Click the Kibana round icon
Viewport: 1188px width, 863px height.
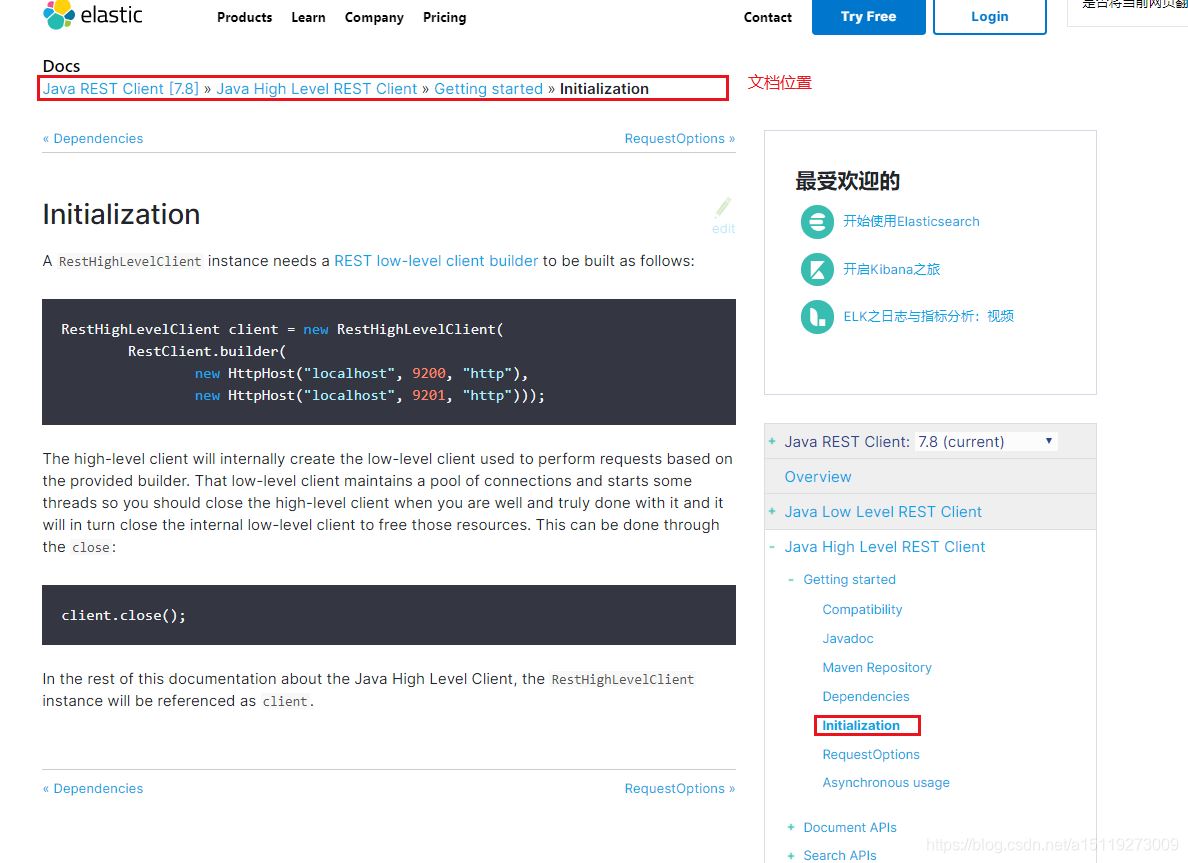coord(817,270)
